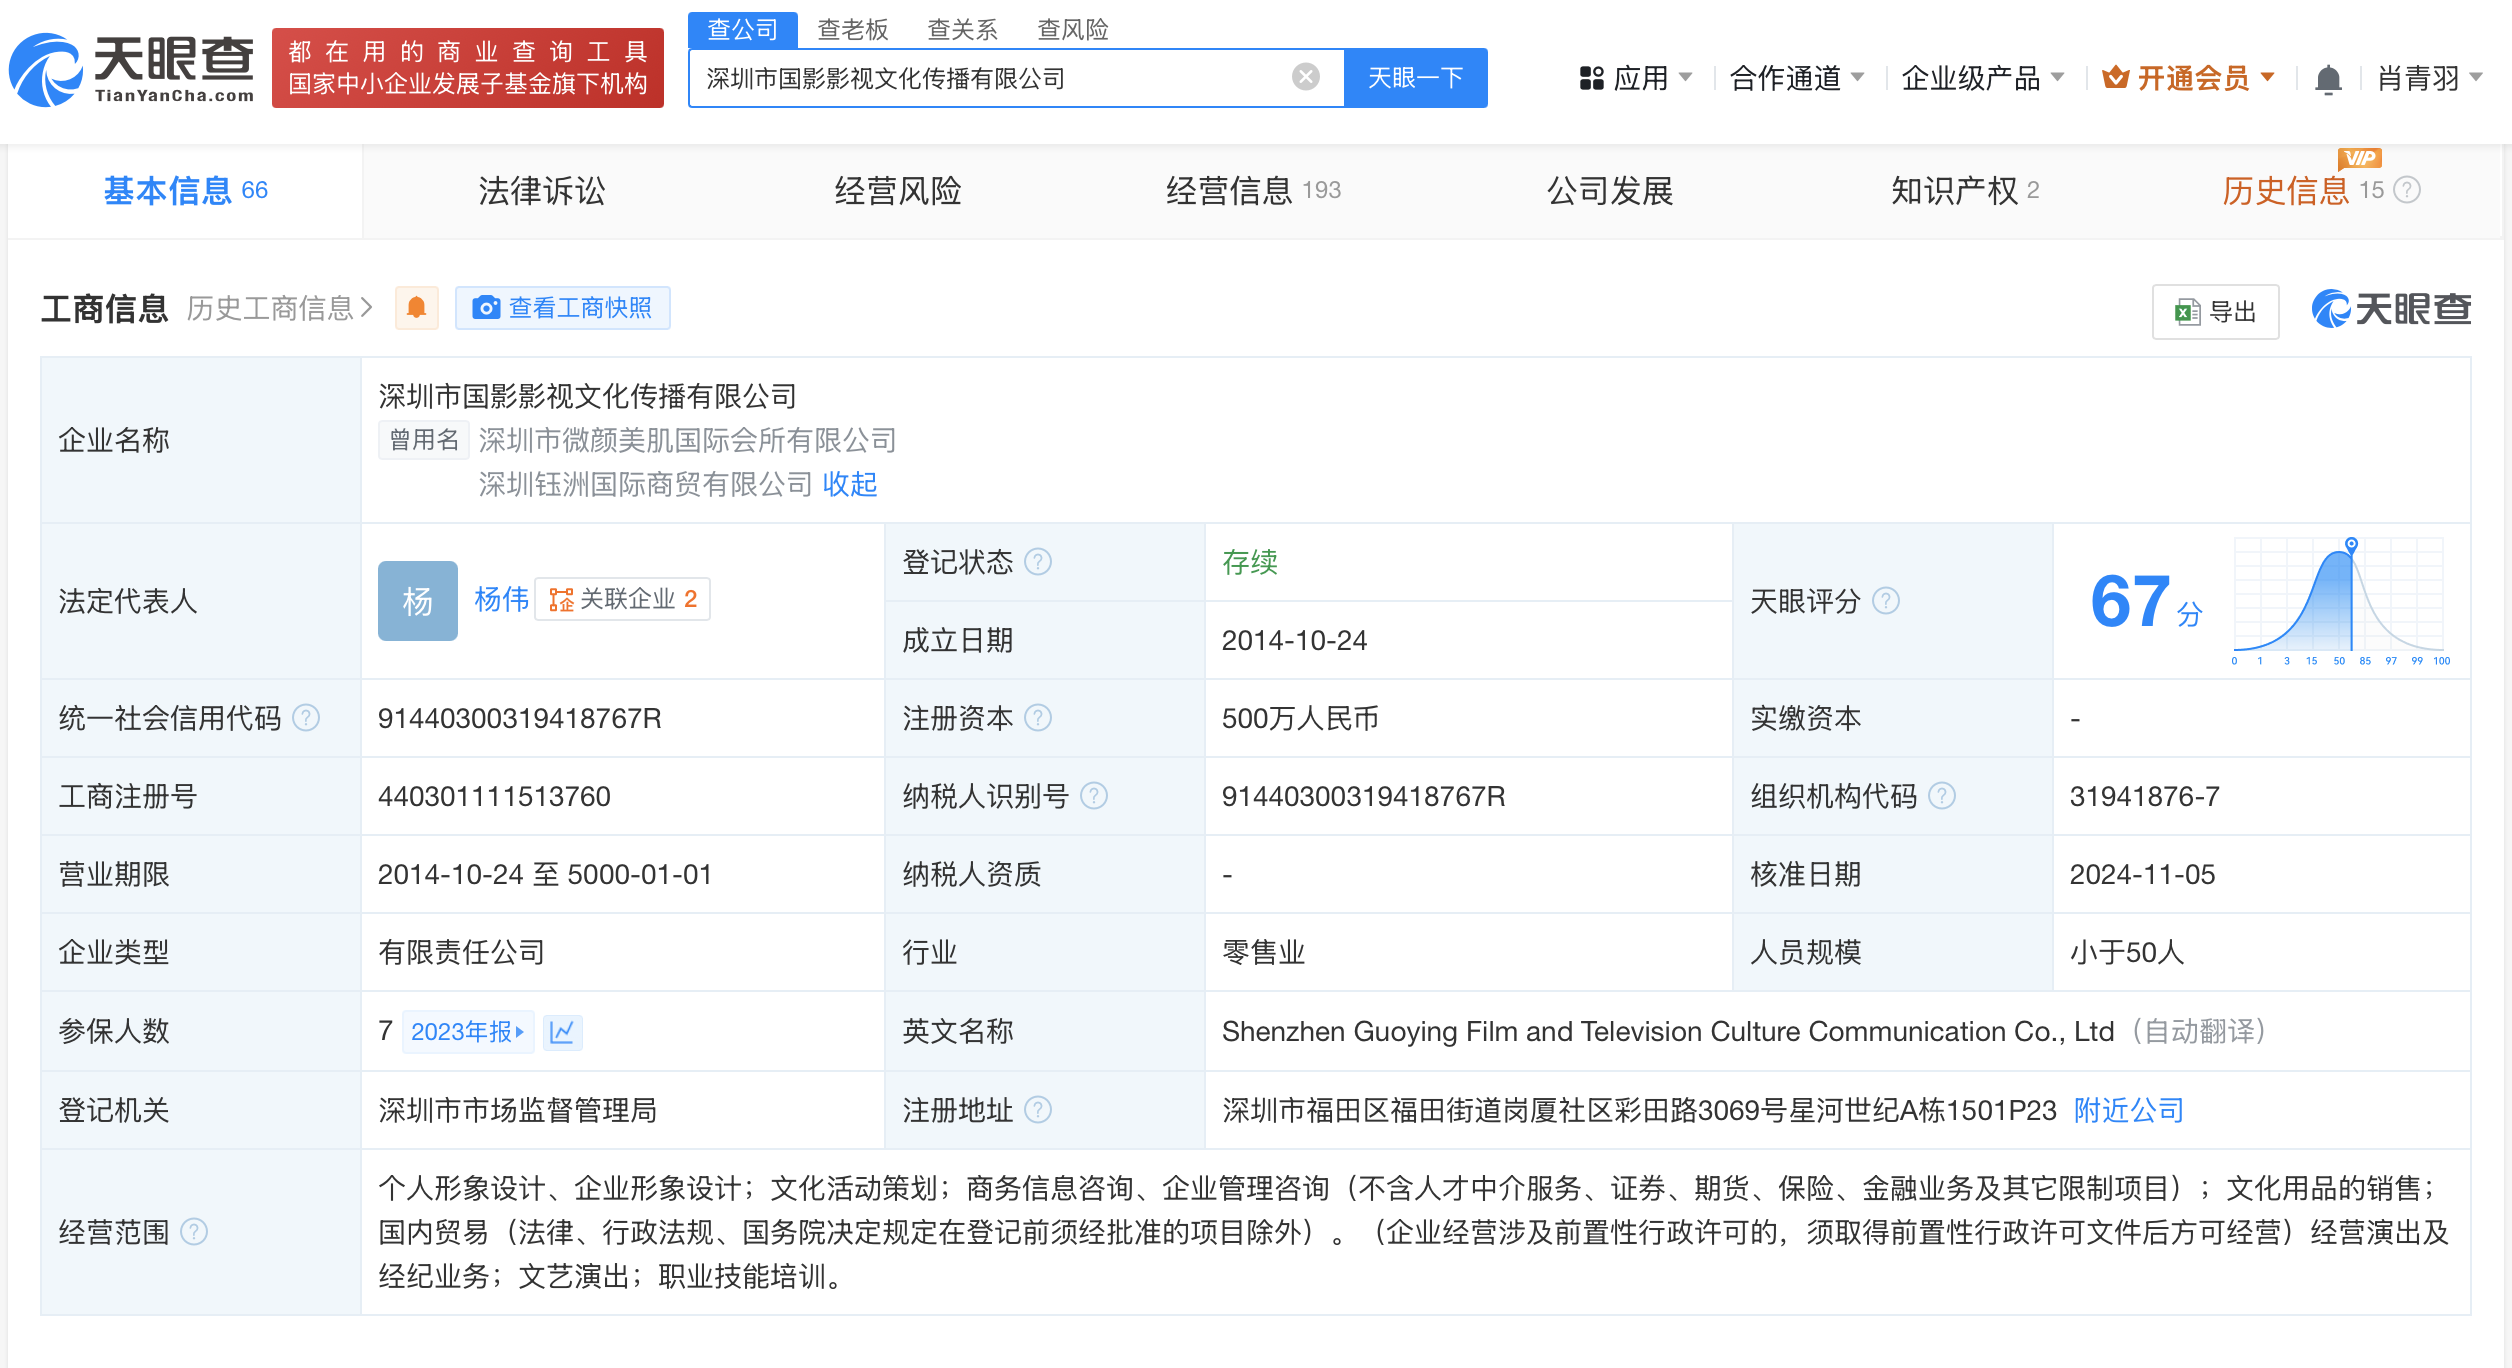This screenshot has width=2512, height=1368.
Task: Open legal representative 杨伟 link
Action: coord(502,599)
